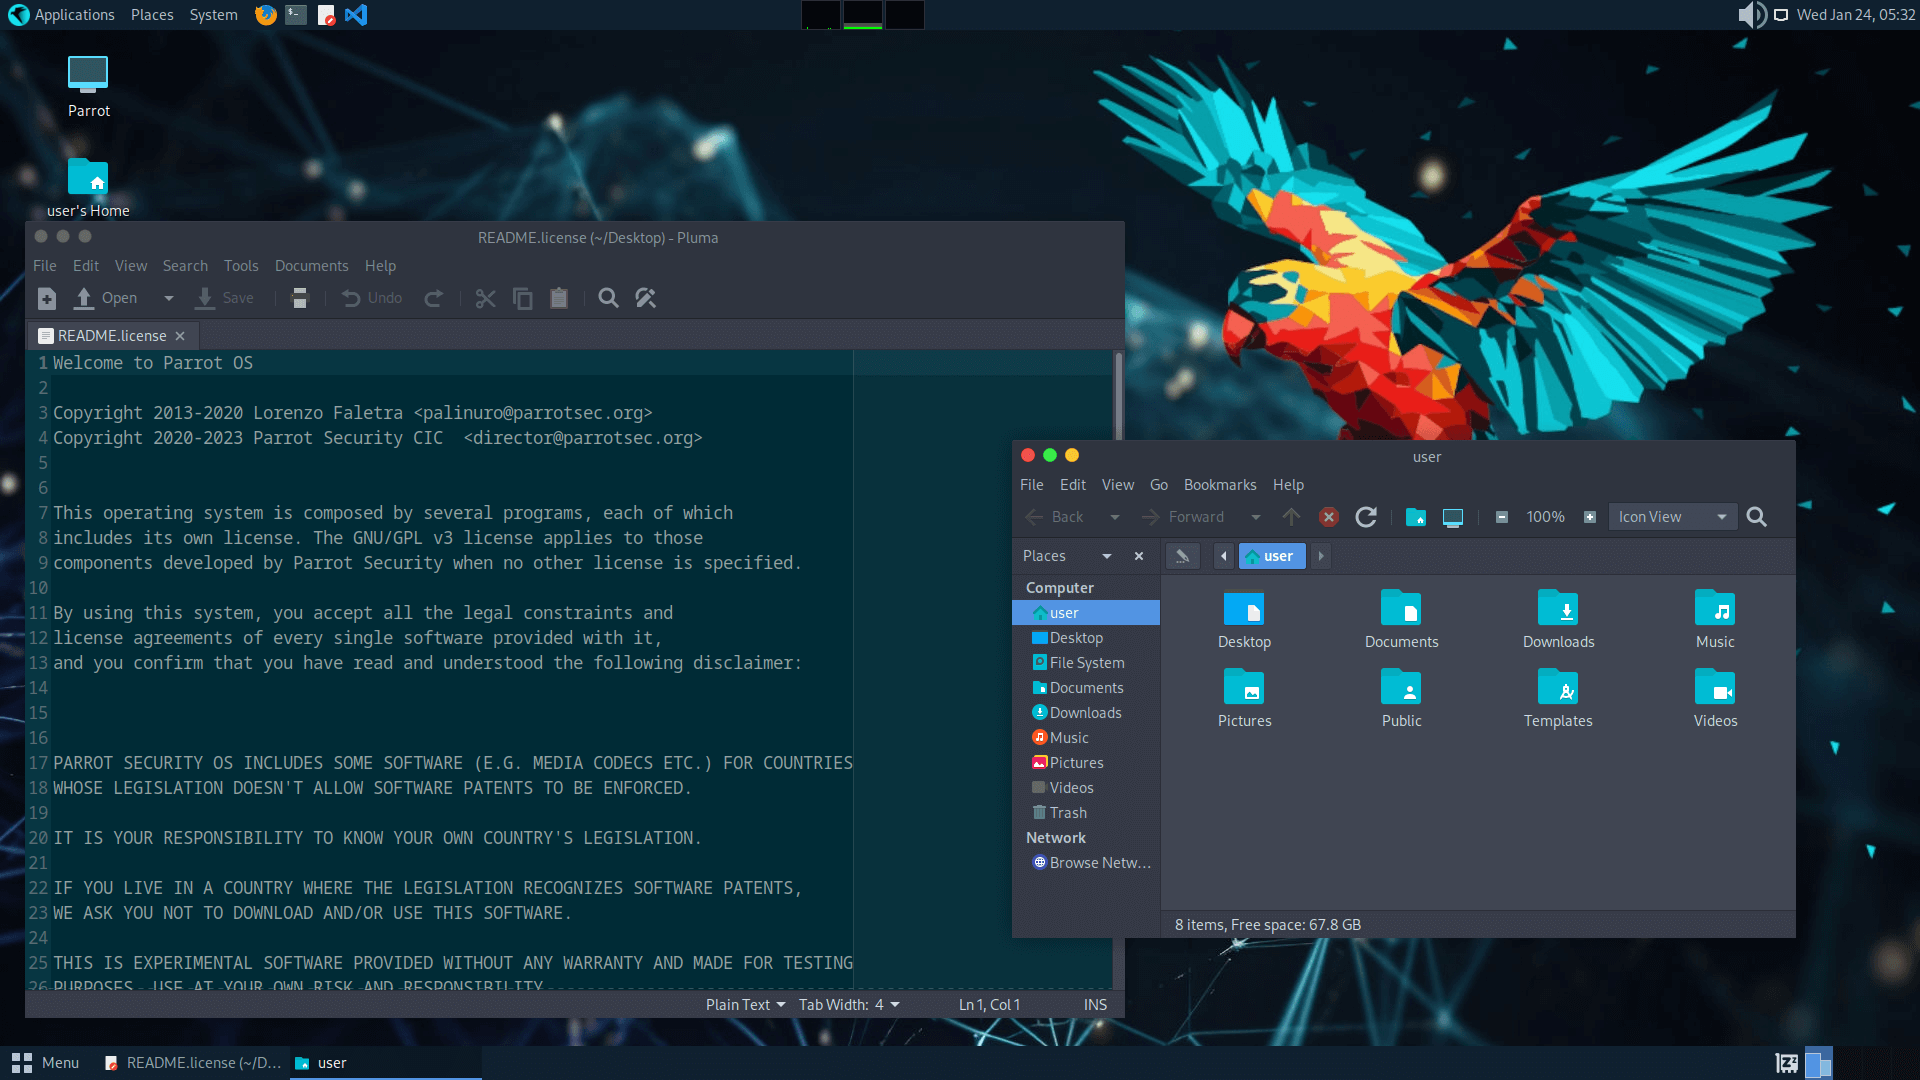
Task: Expand the Open recent files arrow
Action: coord(169,298)
